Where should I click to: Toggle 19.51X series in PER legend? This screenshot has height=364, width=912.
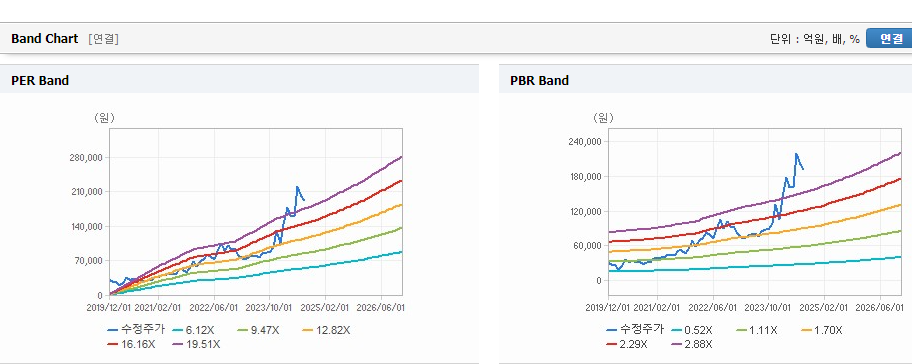click(x=196, y=344)
